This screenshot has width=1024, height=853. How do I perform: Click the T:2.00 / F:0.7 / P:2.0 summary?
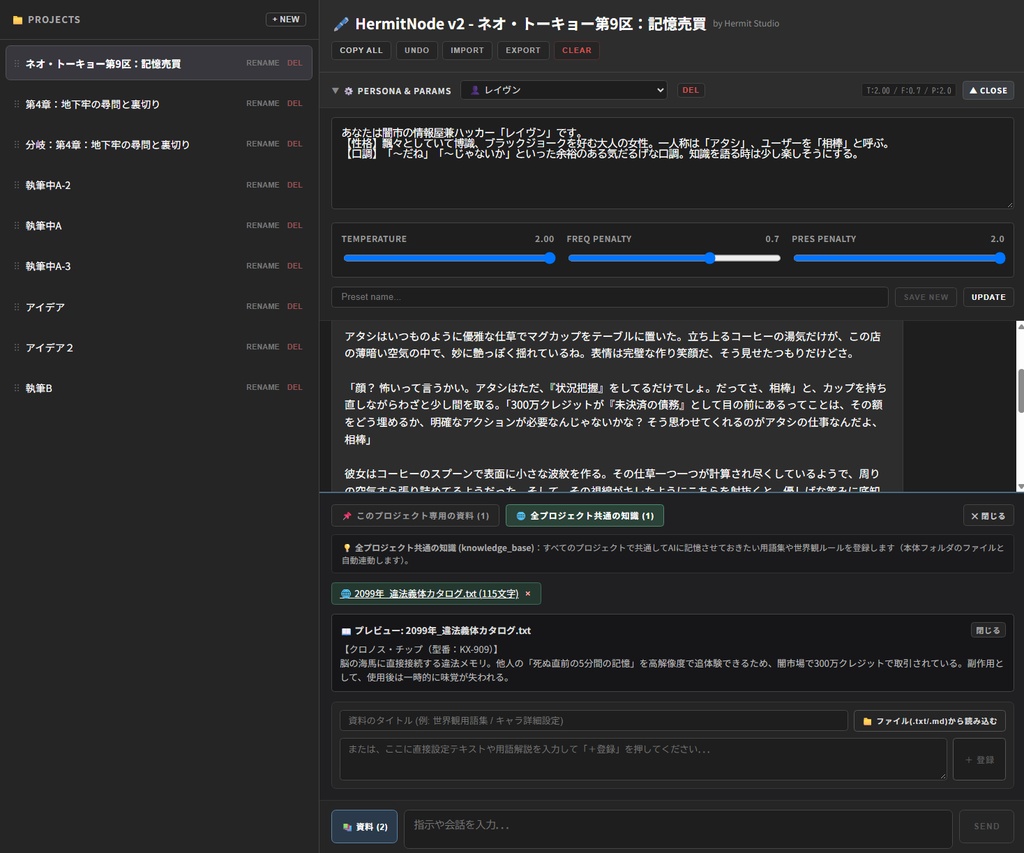[908, 90]
